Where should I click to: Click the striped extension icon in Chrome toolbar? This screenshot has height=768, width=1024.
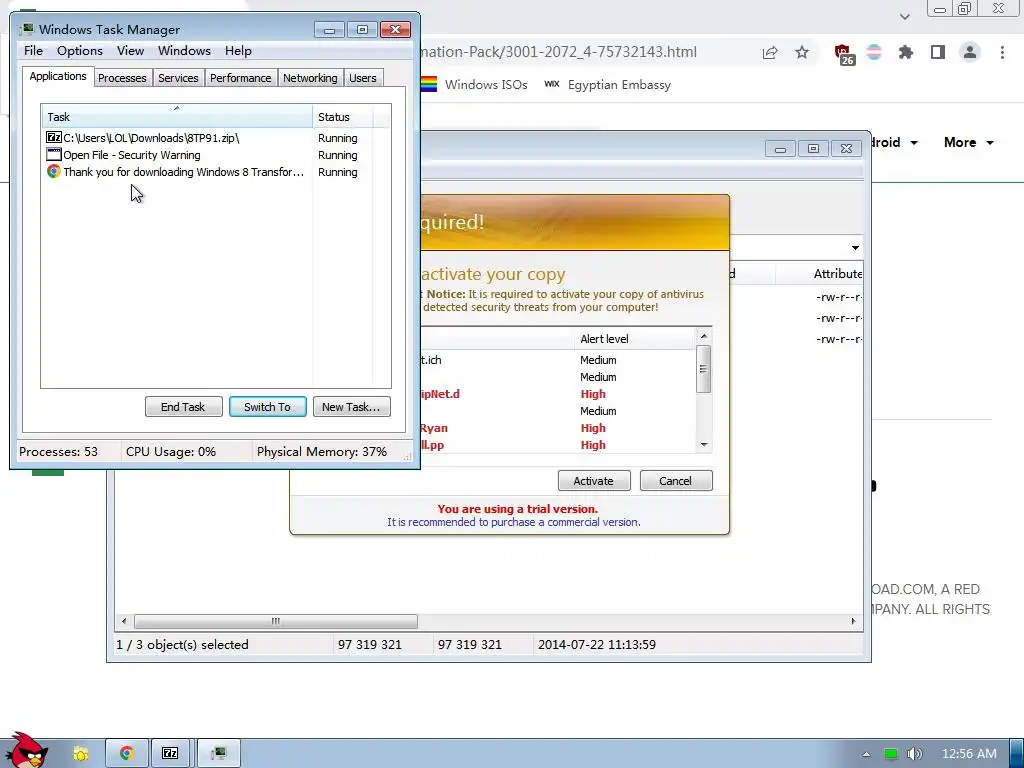tap(874, 52)
